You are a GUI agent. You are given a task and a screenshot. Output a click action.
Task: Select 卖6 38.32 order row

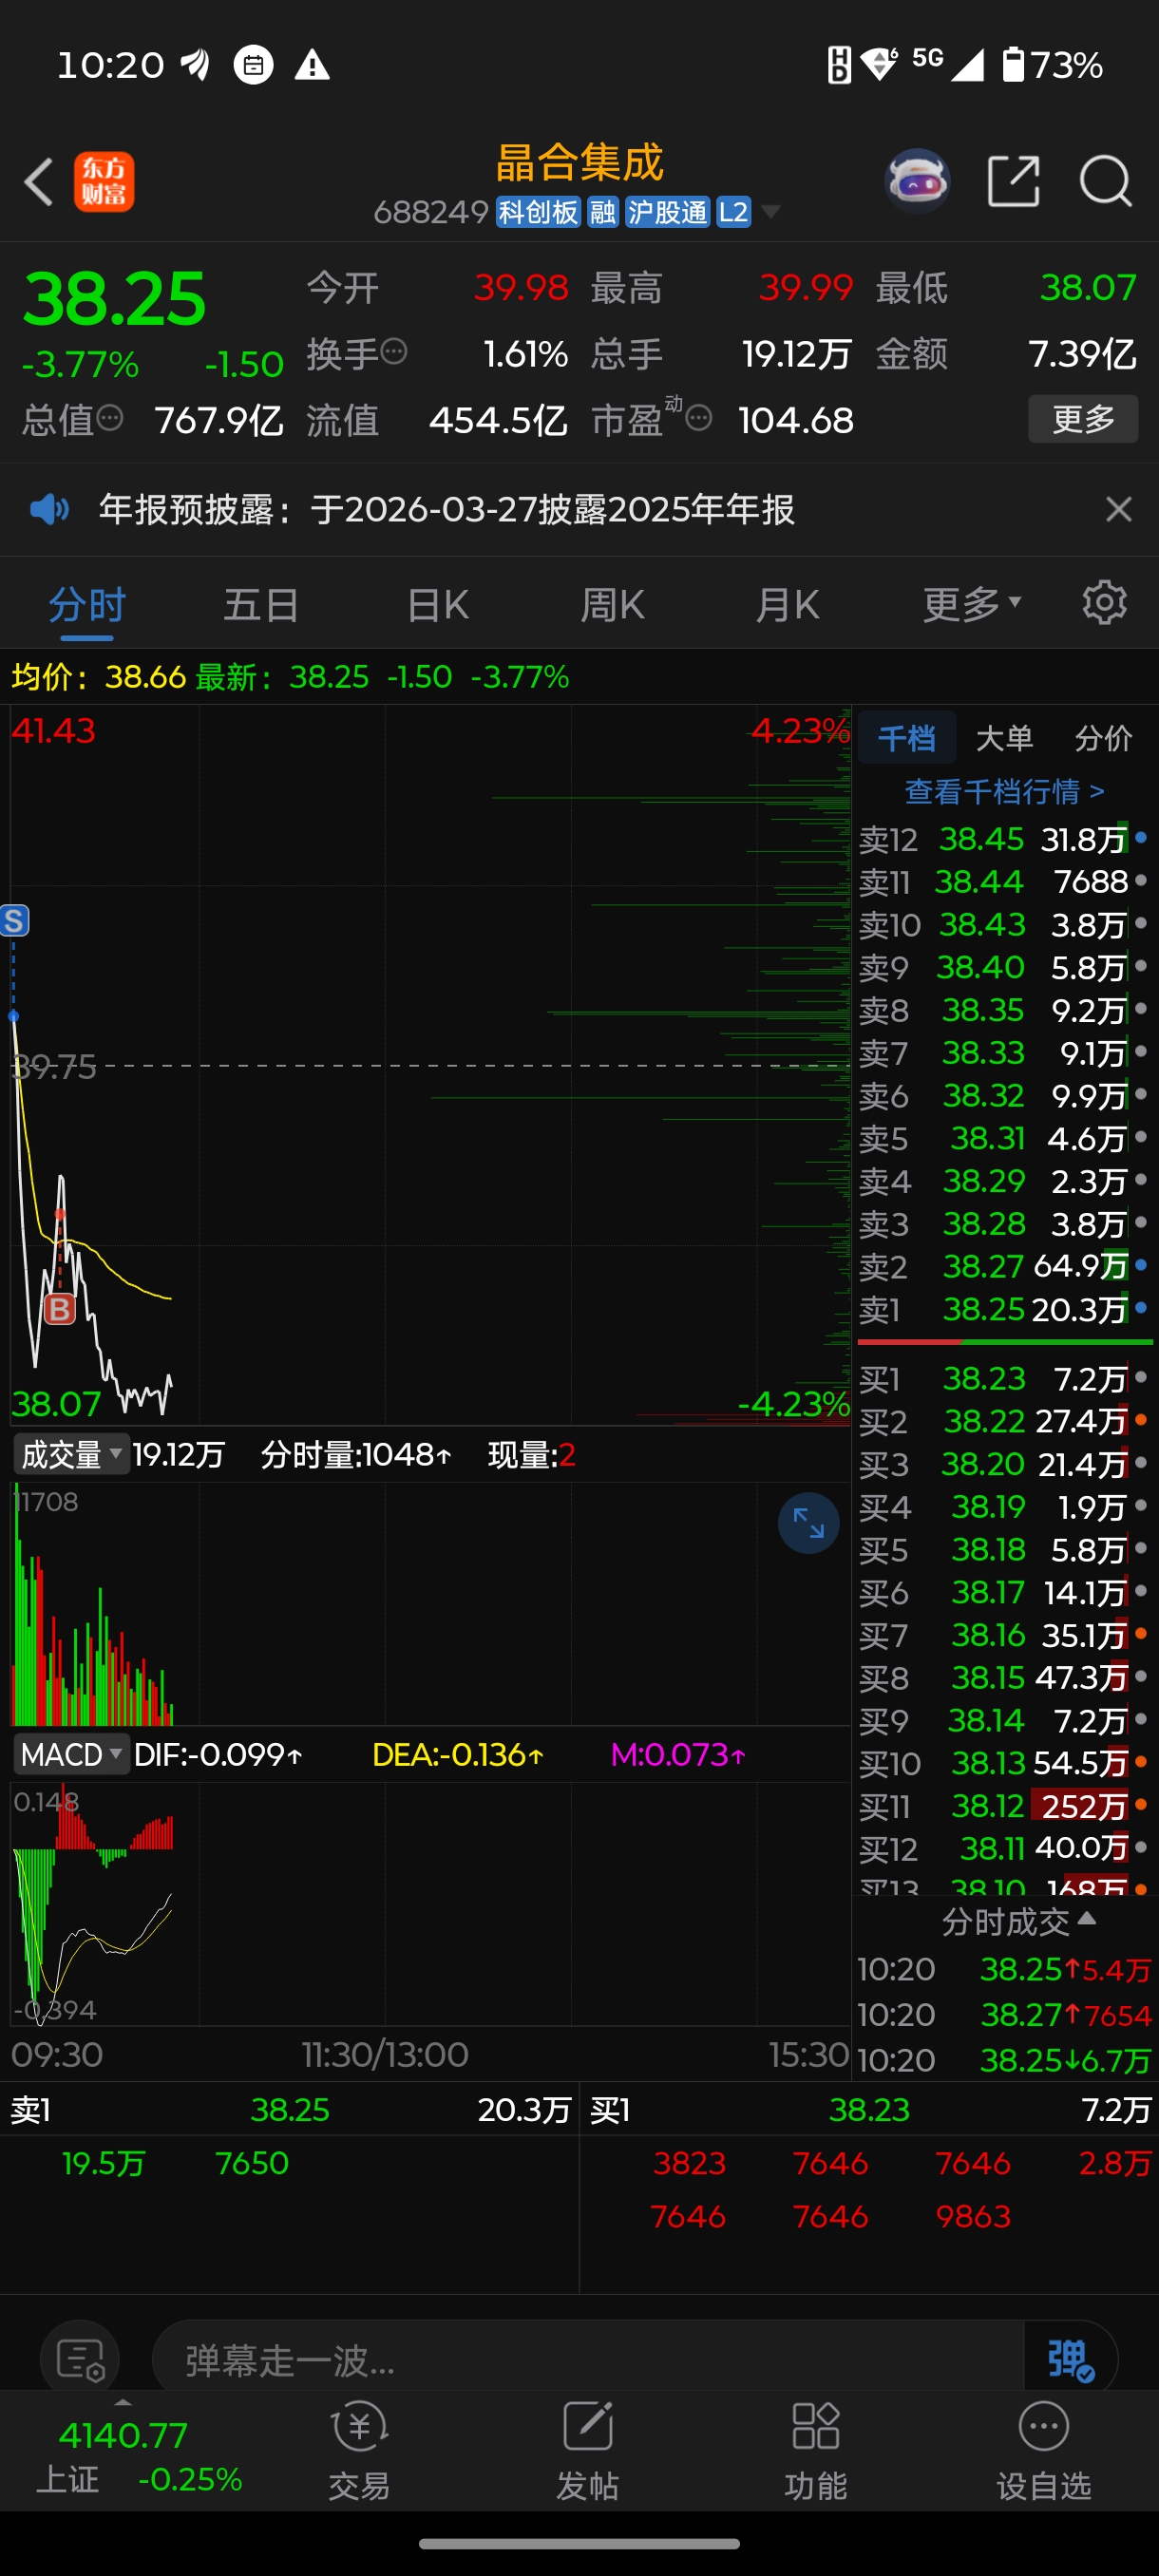coord(1004,1095)
